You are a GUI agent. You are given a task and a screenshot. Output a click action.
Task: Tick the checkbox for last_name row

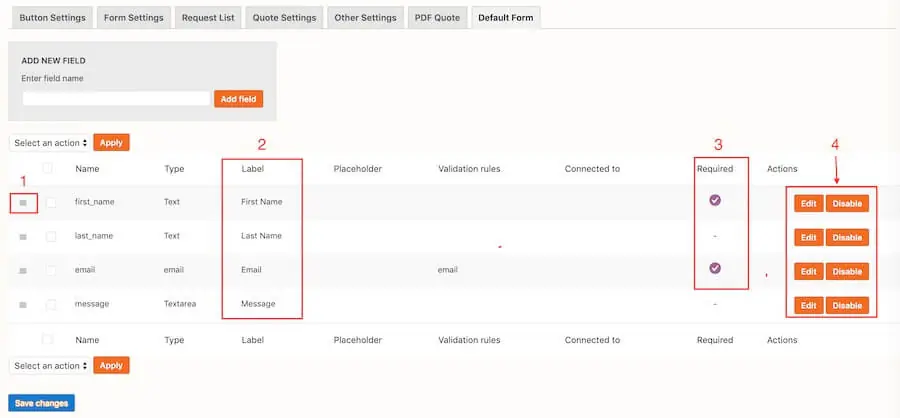51,236
